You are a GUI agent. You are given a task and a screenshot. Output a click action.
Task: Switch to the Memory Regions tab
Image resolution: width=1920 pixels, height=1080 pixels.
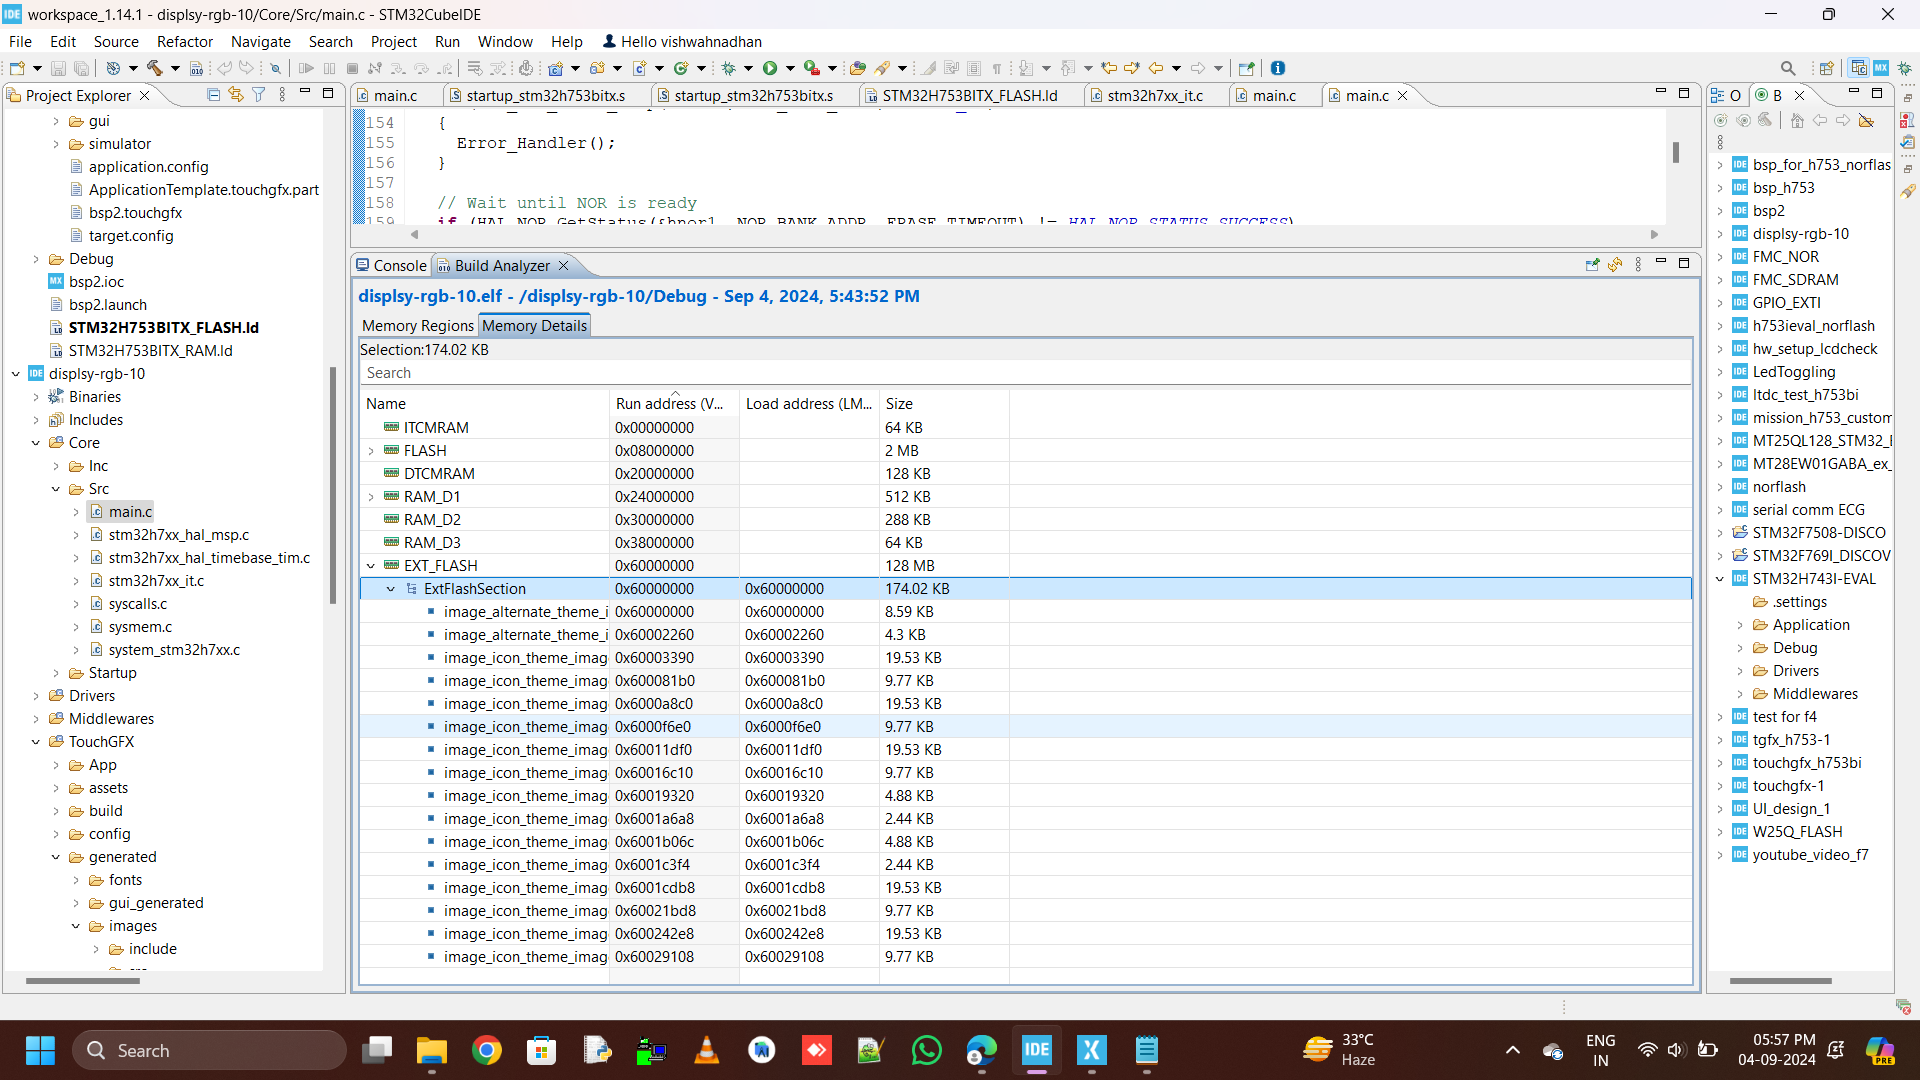pyautogui.click(x=417, y=326)
